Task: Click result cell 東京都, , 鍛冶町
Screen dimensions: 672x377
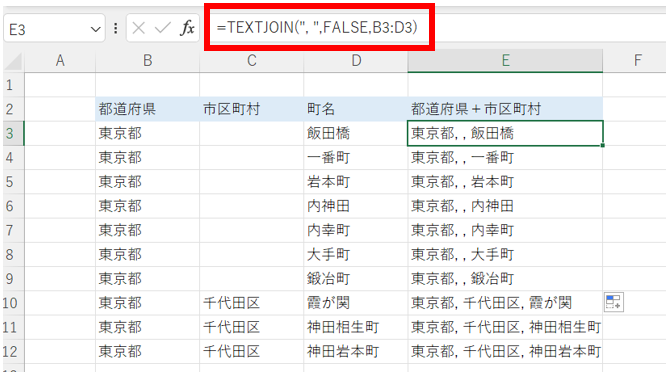Action: pyautogui.click(x=505, y=278)
